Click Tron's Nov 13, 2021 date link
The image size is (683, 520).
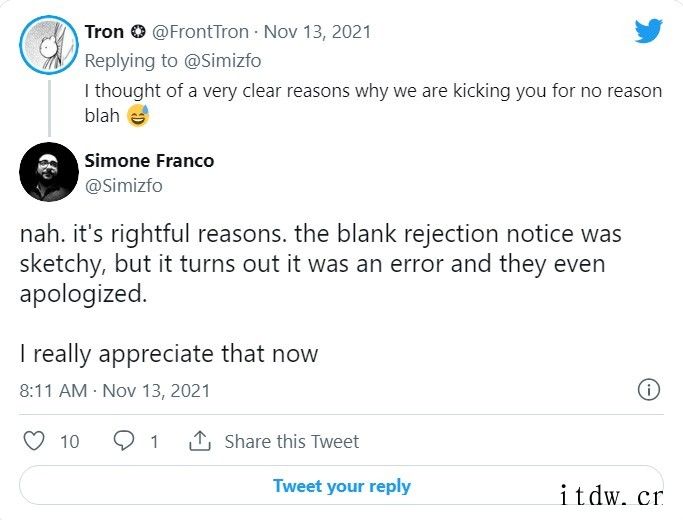(x=318, y=32)
